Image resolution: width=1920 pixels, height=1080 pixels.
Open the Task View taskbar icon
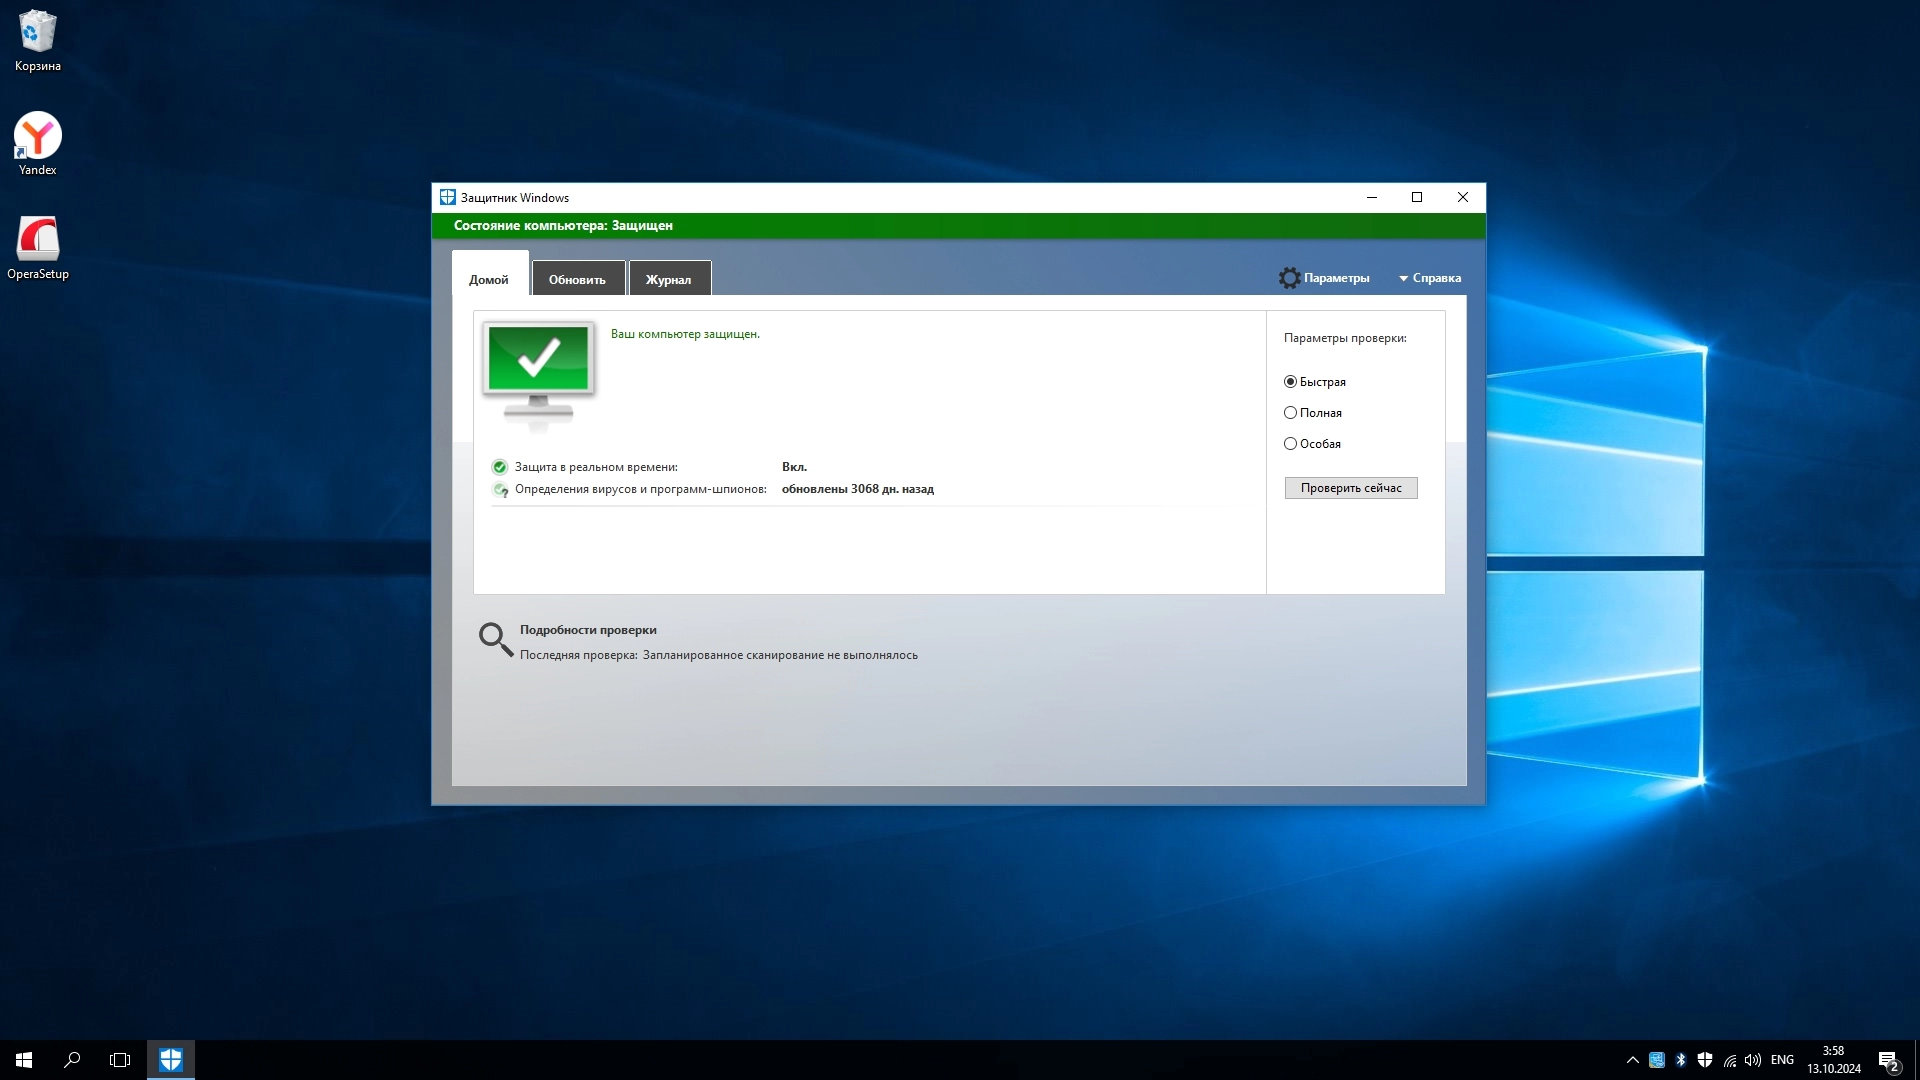pyautogui.click(x=120, y=1060)
